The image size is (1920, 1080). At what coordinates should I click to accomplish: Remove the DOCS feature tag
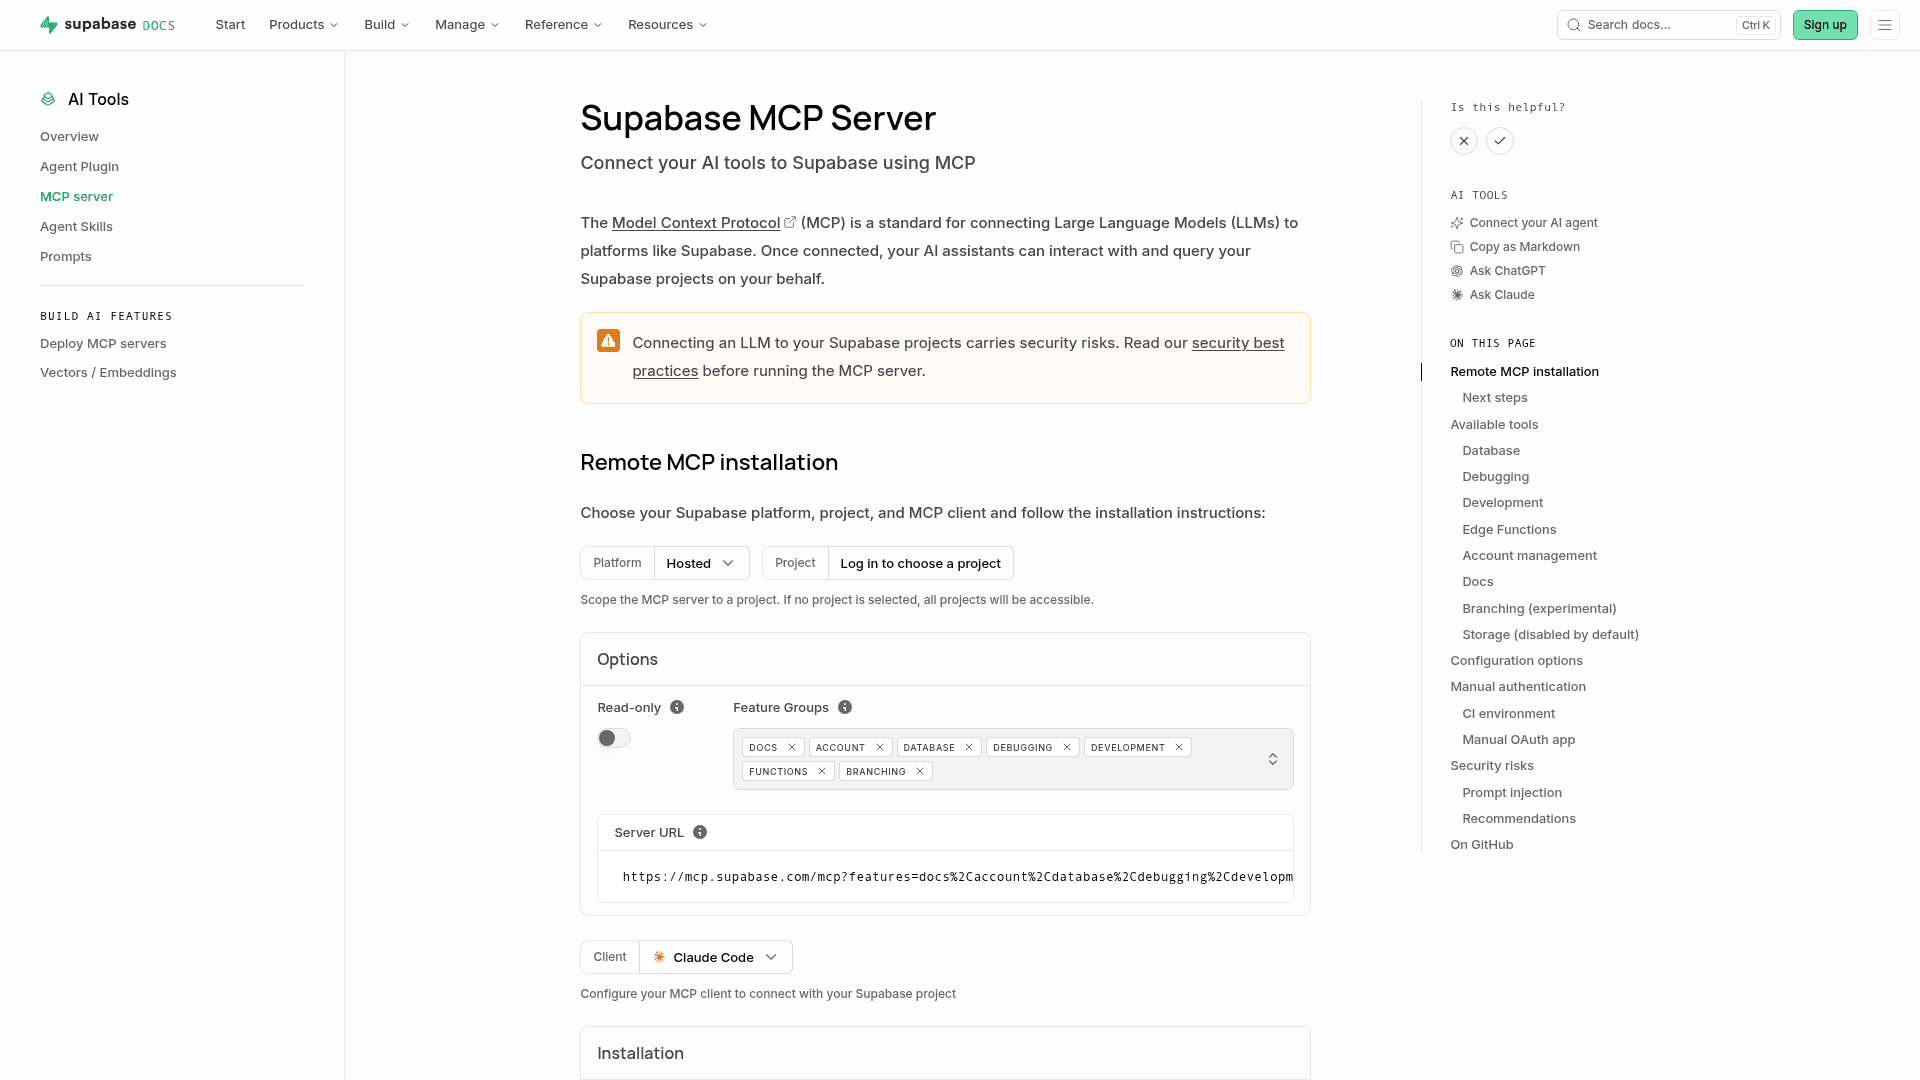pos(792,747)
